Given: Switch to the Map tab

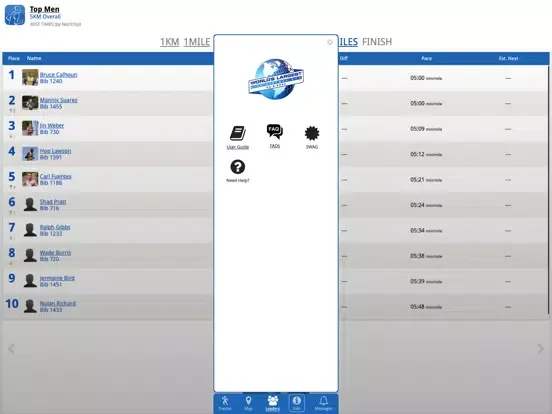Looking at the screenshot, I should (248, 403).
